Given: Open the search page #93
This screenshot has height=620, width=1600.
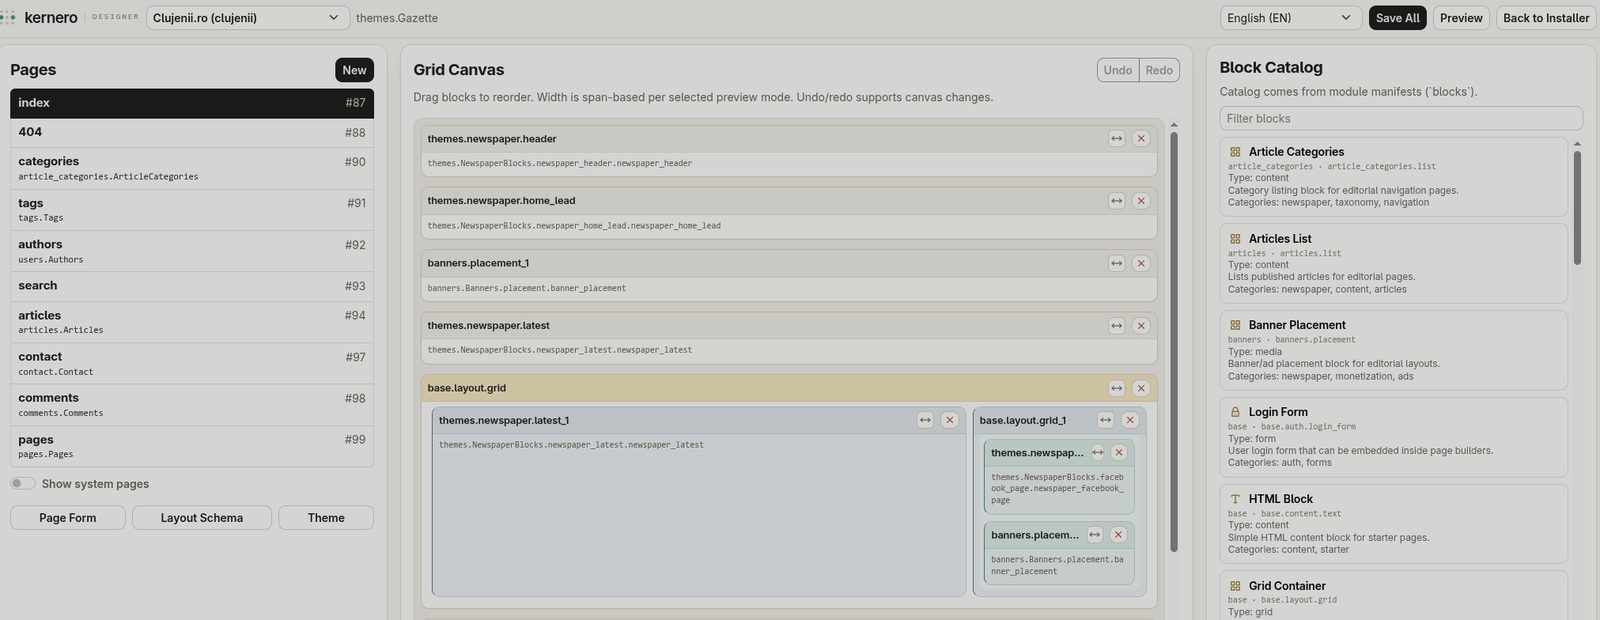Looking at the screenshot, I should click(x=192, y=286).
